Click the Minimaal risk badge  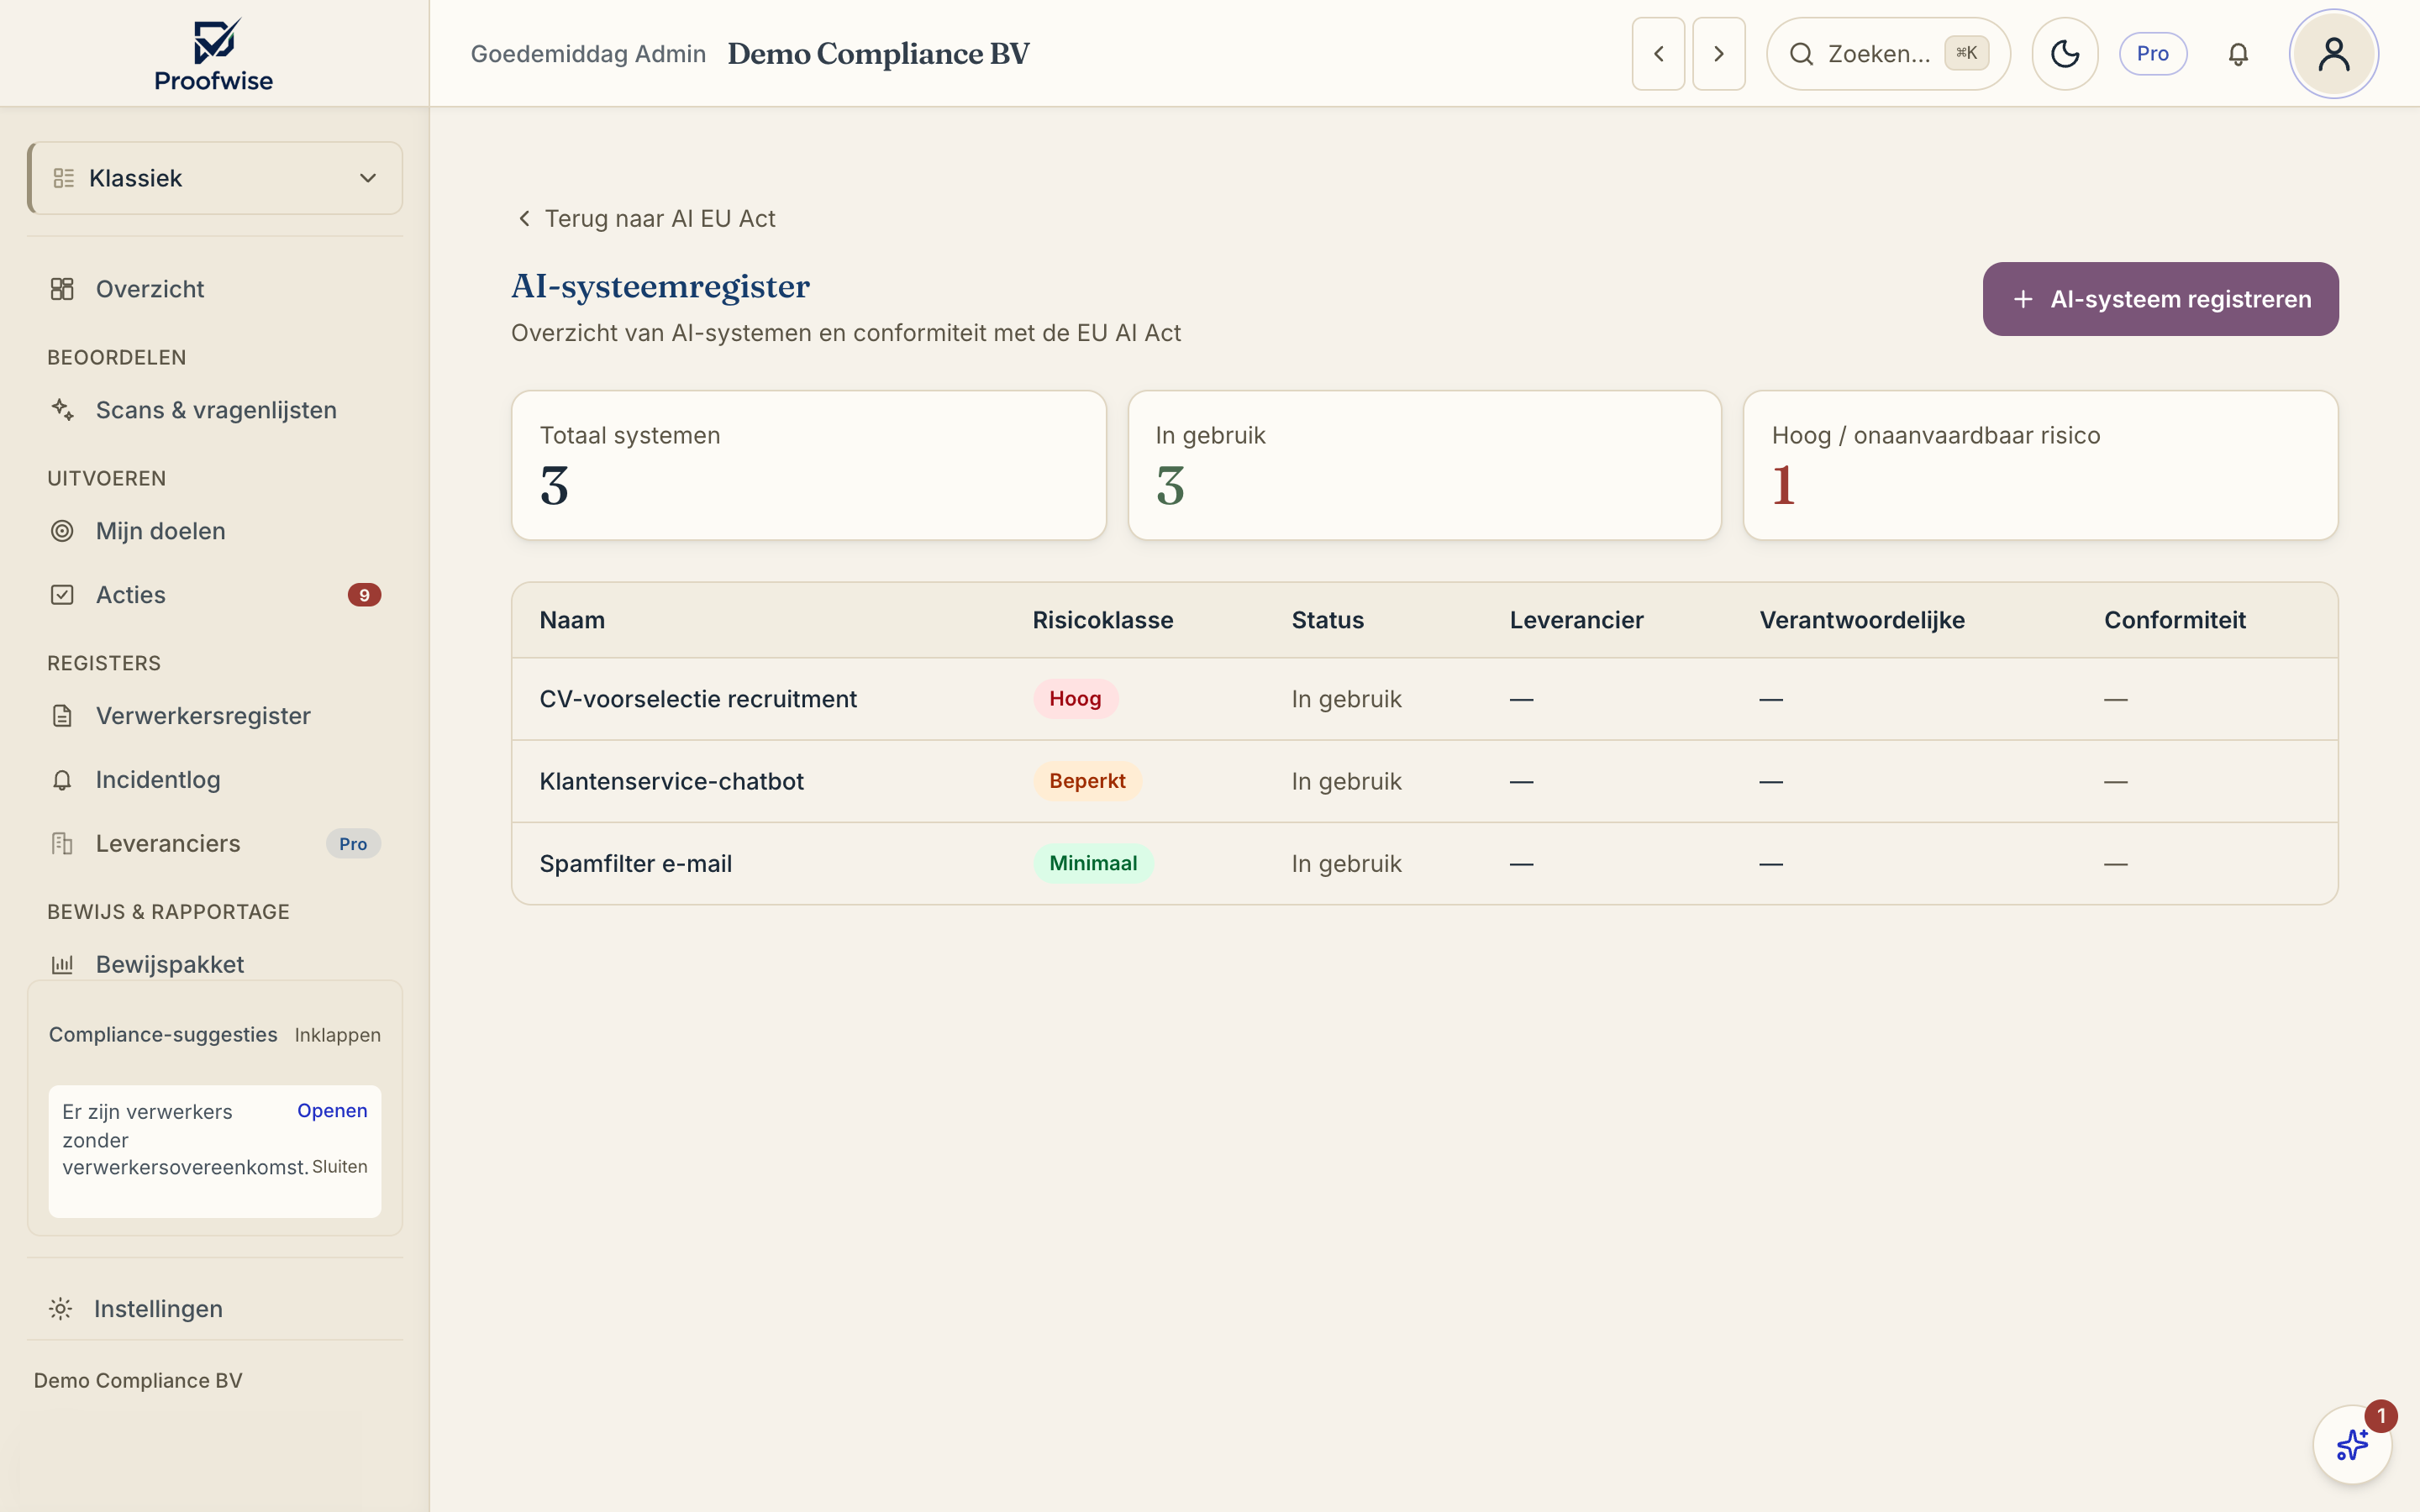click(x=1093, y=864)
